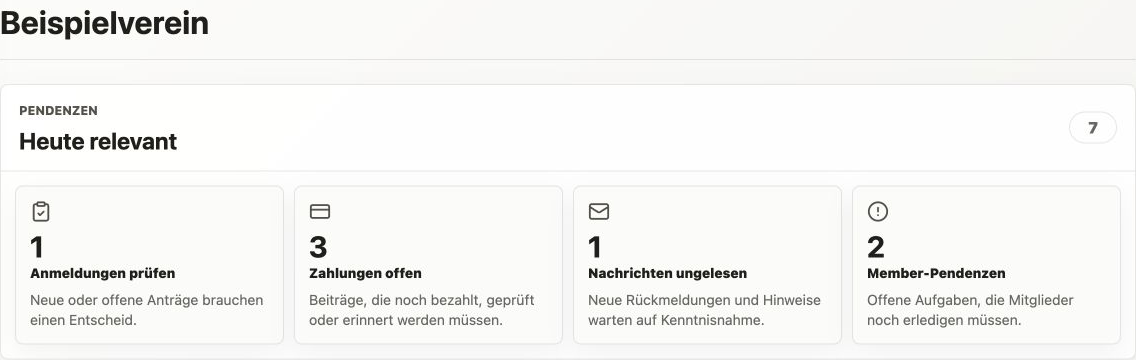Open the Anmeldungen prüfen card
This screenshot has width=1136, height=360.
coord(149,264)
